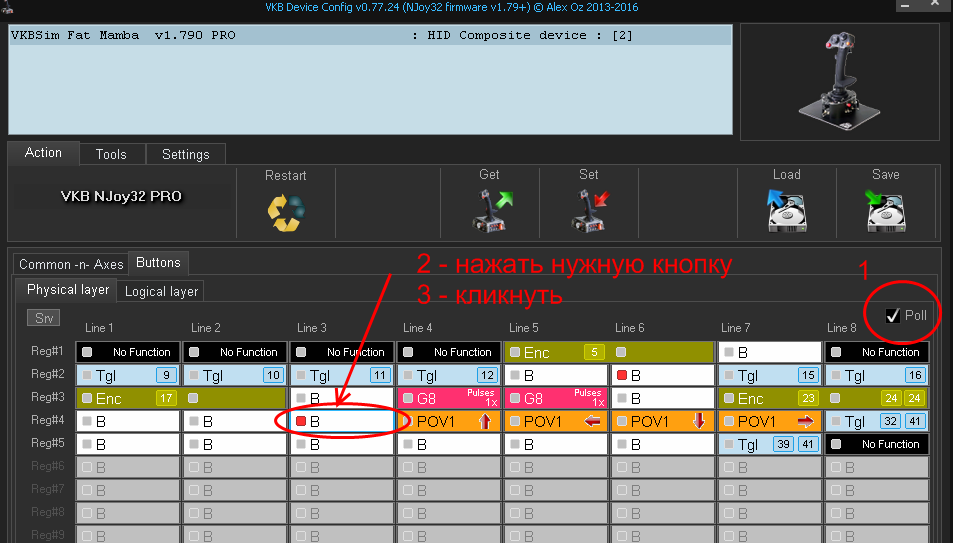953x543 pixels.
Task: Select the VKBSim Fat Mamba device row
Action: tap(370, 35)
